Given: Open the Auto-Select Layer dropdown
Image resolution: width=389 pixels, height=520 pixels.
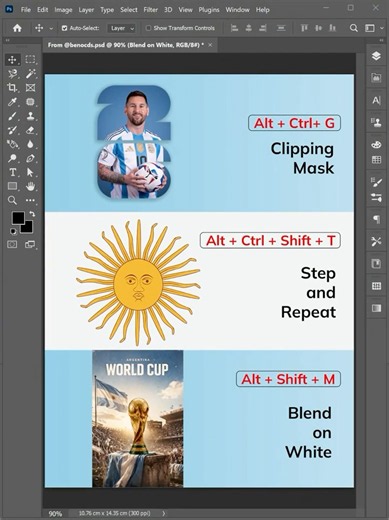Looking at the screenshot, I should click(122, 28).
